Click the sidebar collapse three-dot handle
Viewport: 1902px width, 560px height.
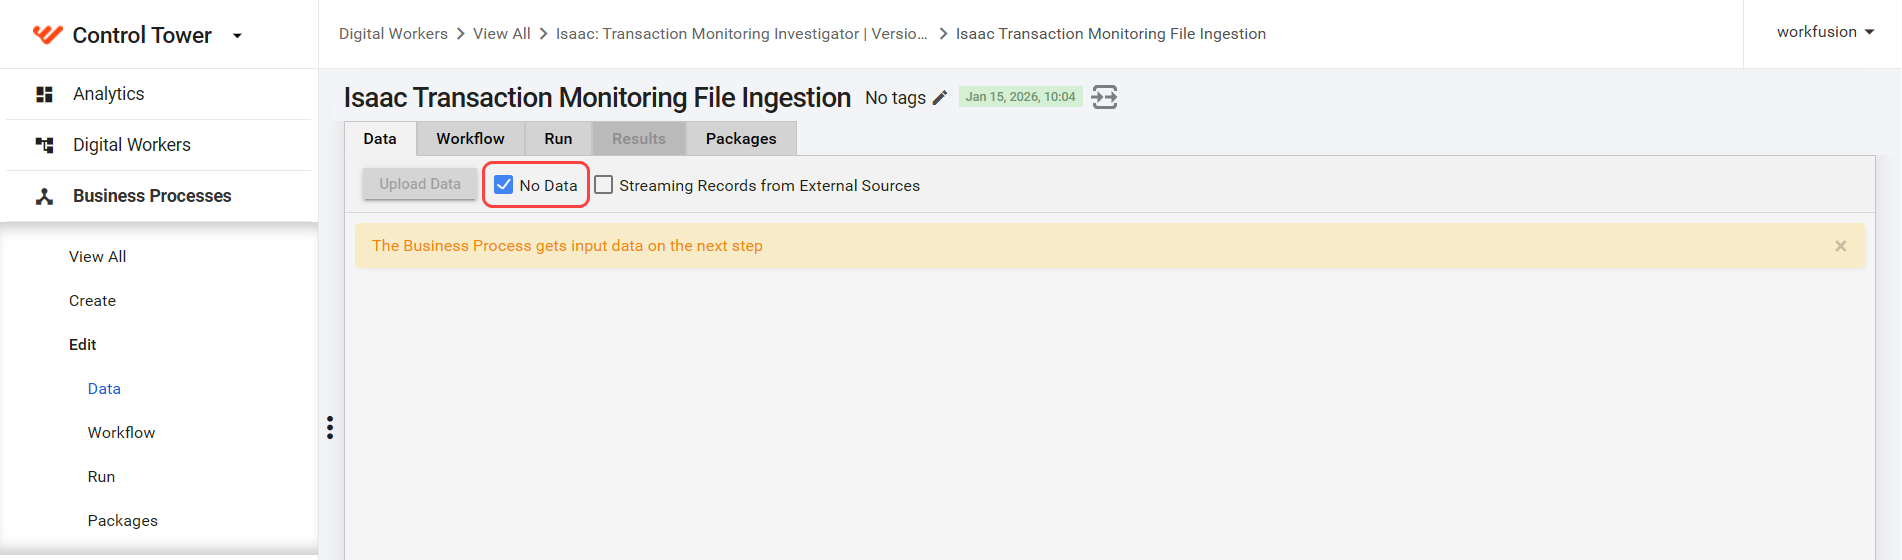(x=330, y=428)
